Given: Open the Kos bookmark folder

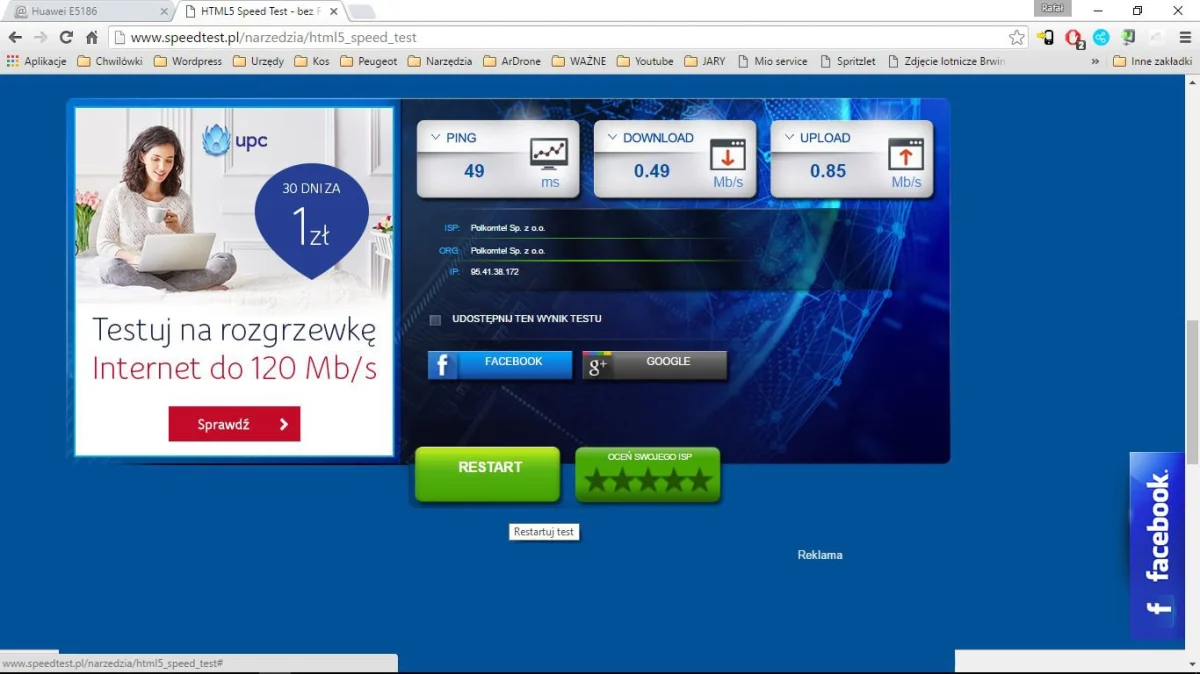Looking at the screenshot, I should (x=312, y=61).
